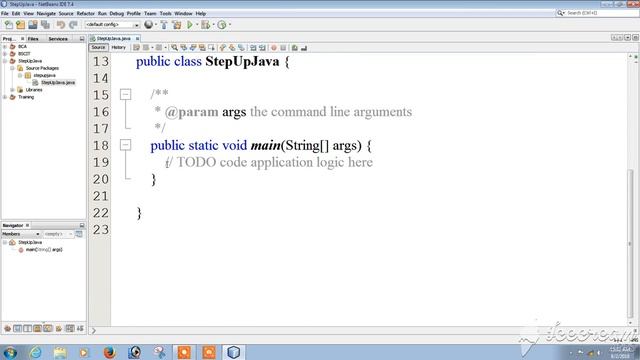Open Firefox from the taskbar
This screenshot has height=360, width=640.
(x=109, y=352)
